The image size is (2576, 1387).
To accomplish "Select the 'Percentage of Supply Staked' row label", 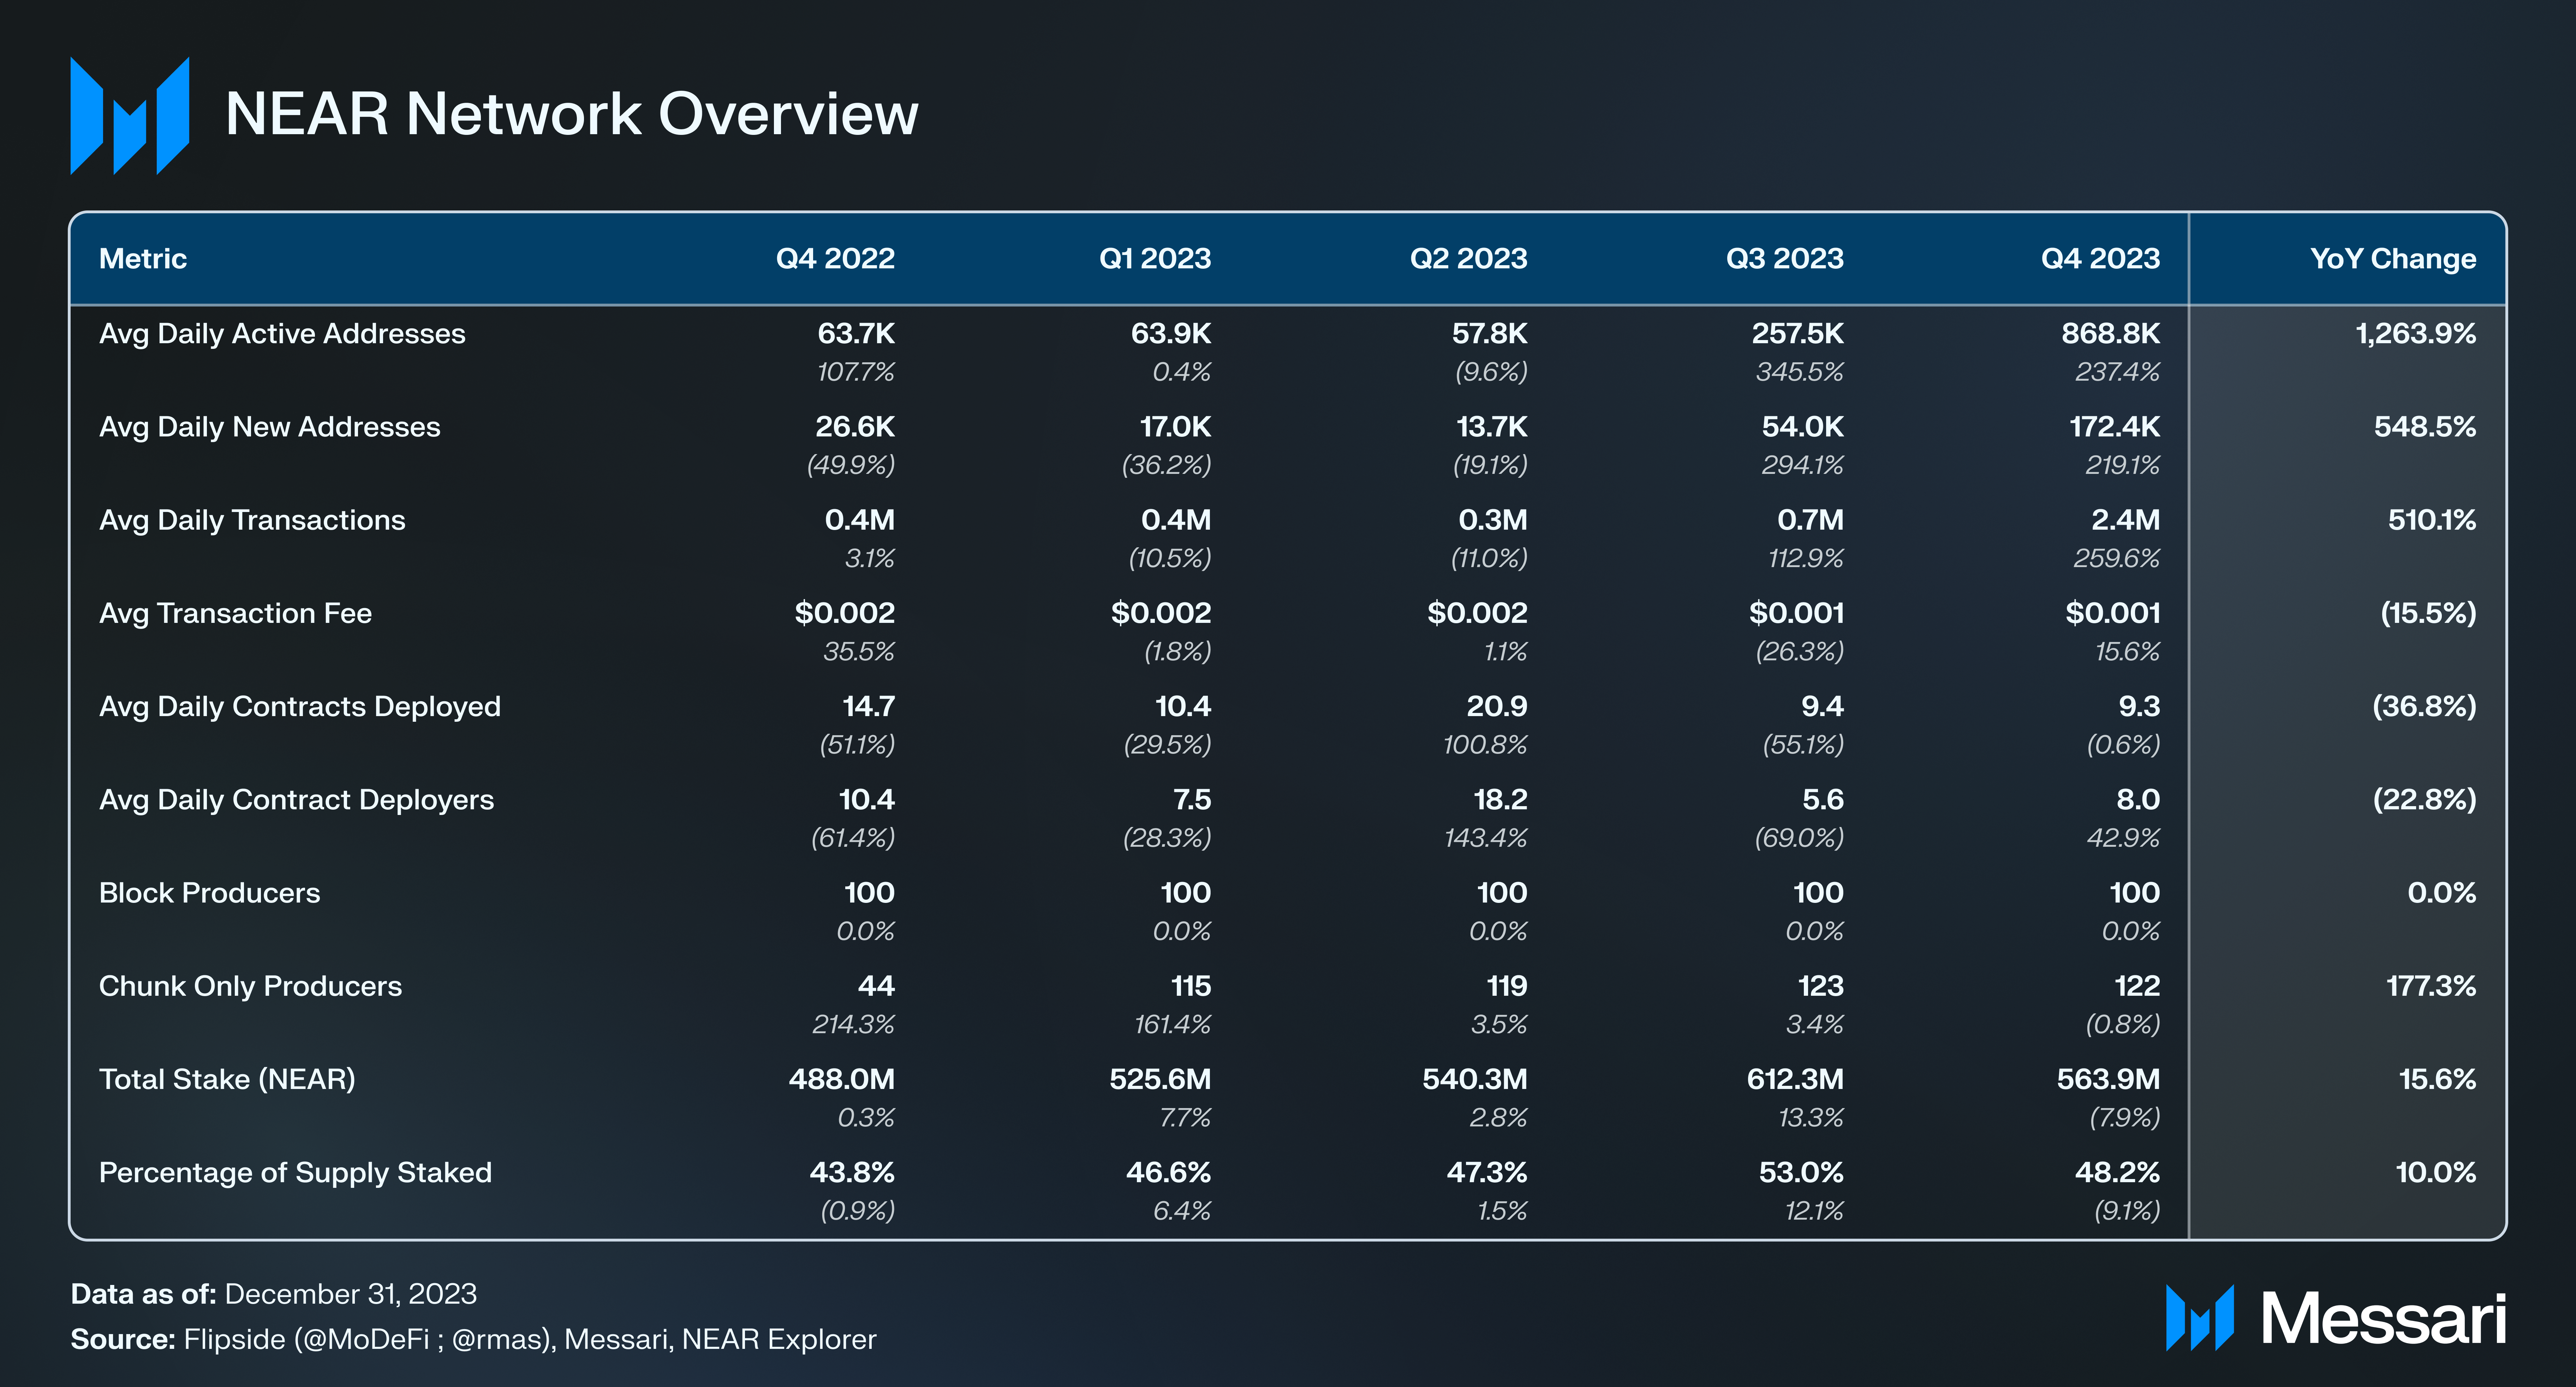I will (295, 1173).
